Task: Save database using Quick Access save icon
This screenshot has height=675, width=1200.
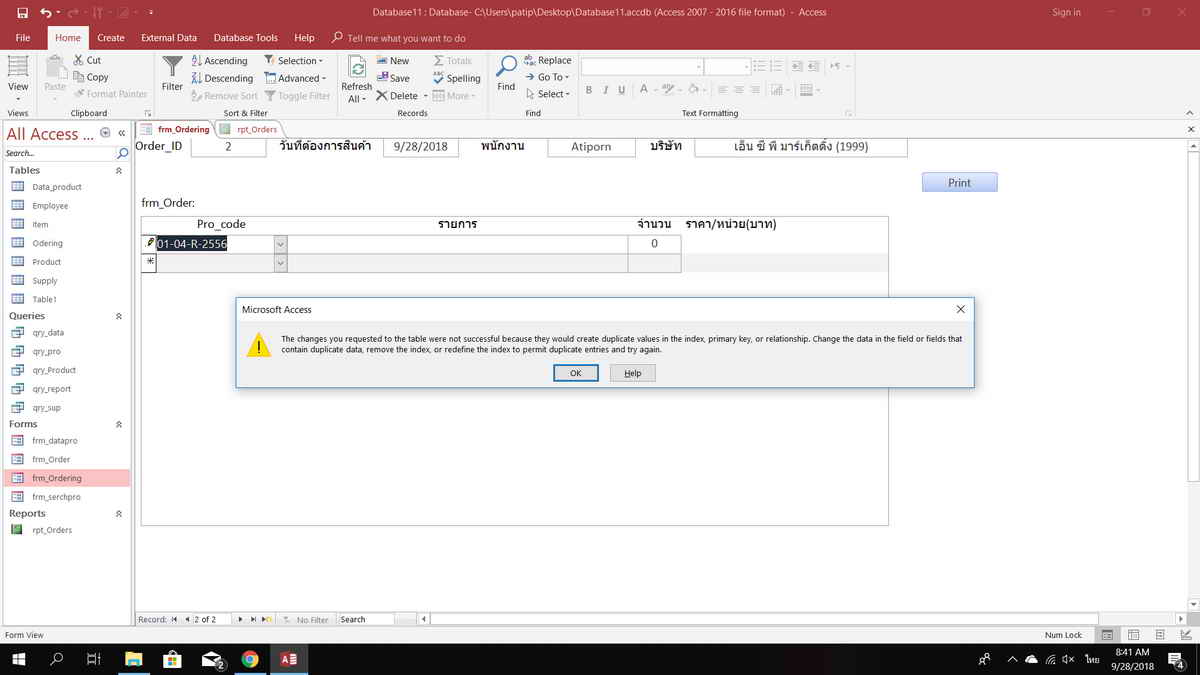Action: click(22, 13)
